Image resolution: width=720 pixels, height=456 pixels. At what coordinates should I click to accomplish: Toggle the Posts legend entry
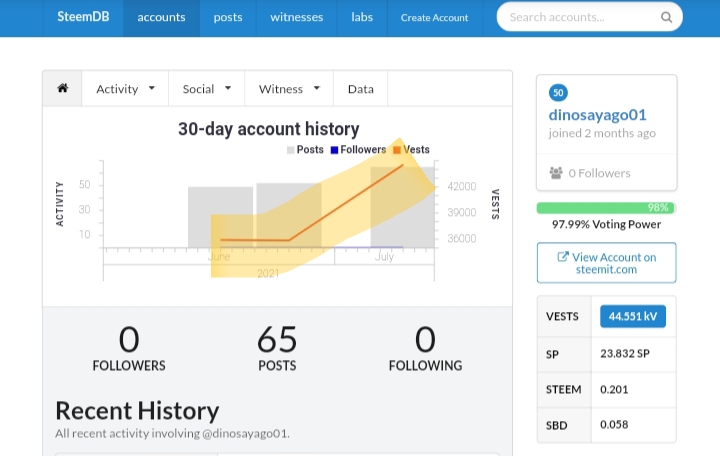[x=305, y=150]
